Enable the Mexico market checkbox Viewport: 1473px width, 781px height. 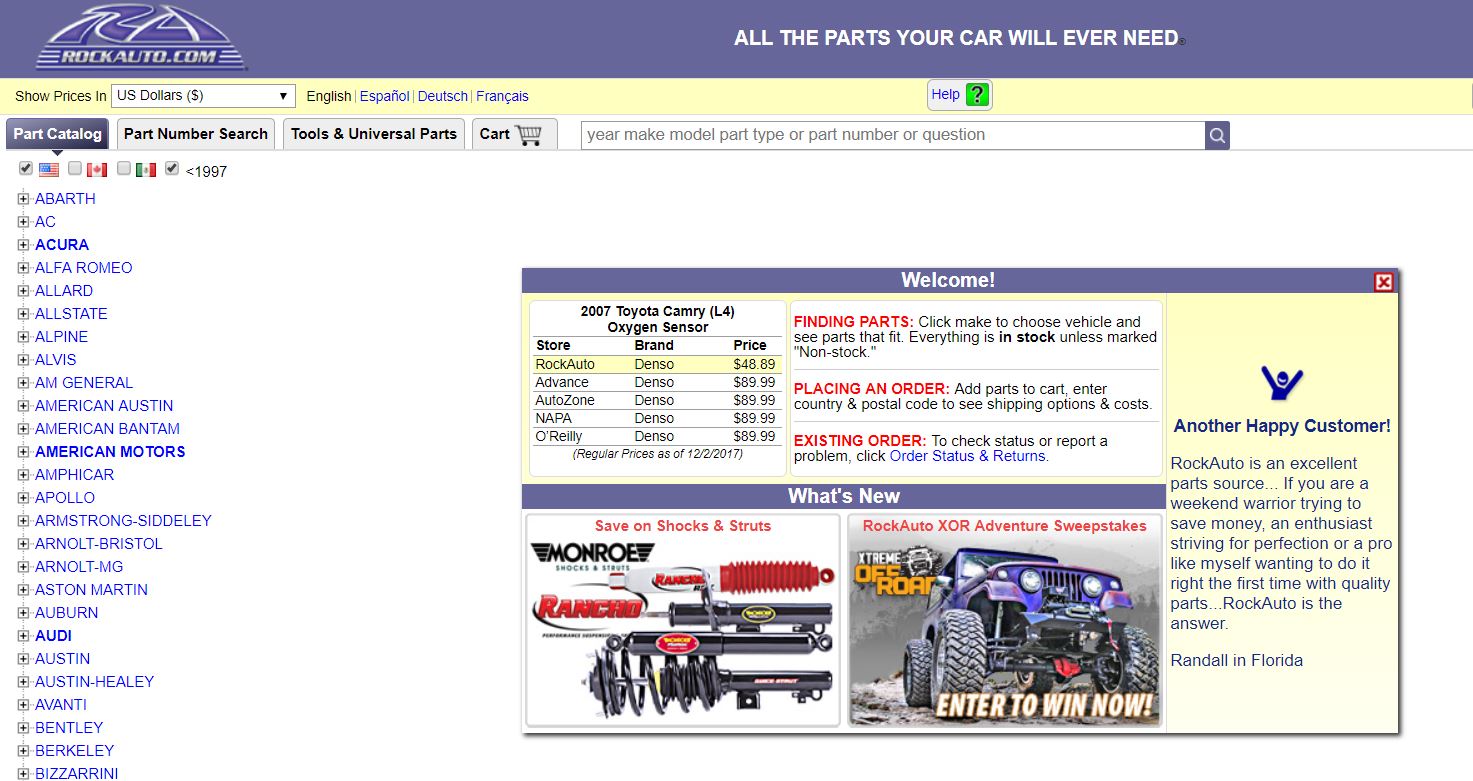click(124, 168)
